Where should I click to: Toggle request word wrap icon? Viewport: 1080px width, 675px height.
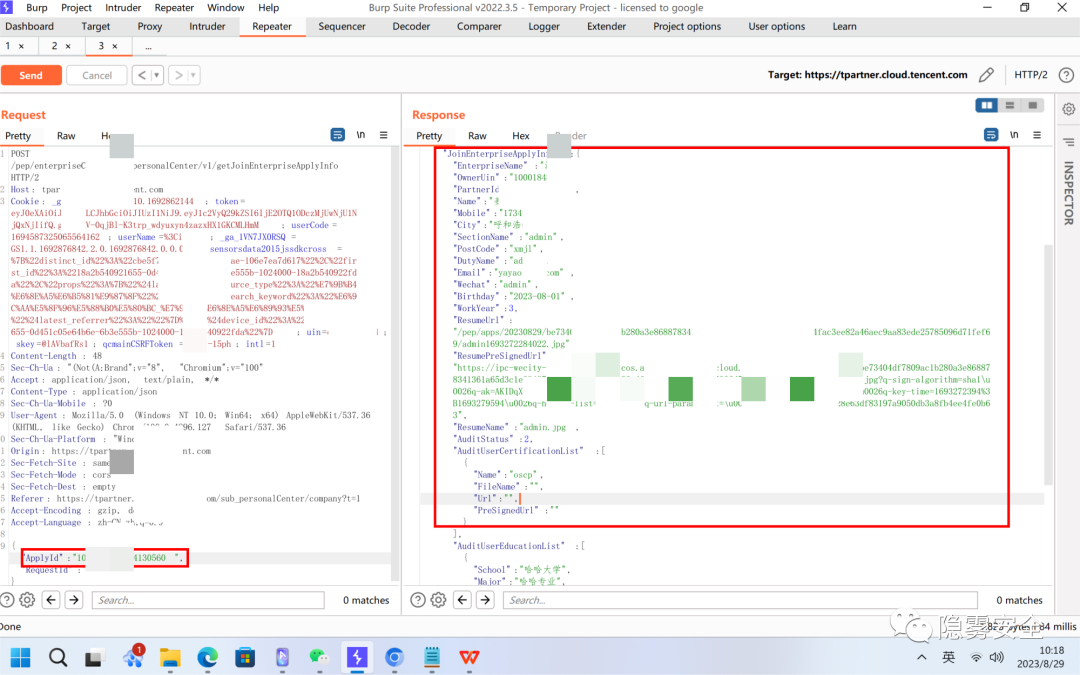tap(338, 135)
